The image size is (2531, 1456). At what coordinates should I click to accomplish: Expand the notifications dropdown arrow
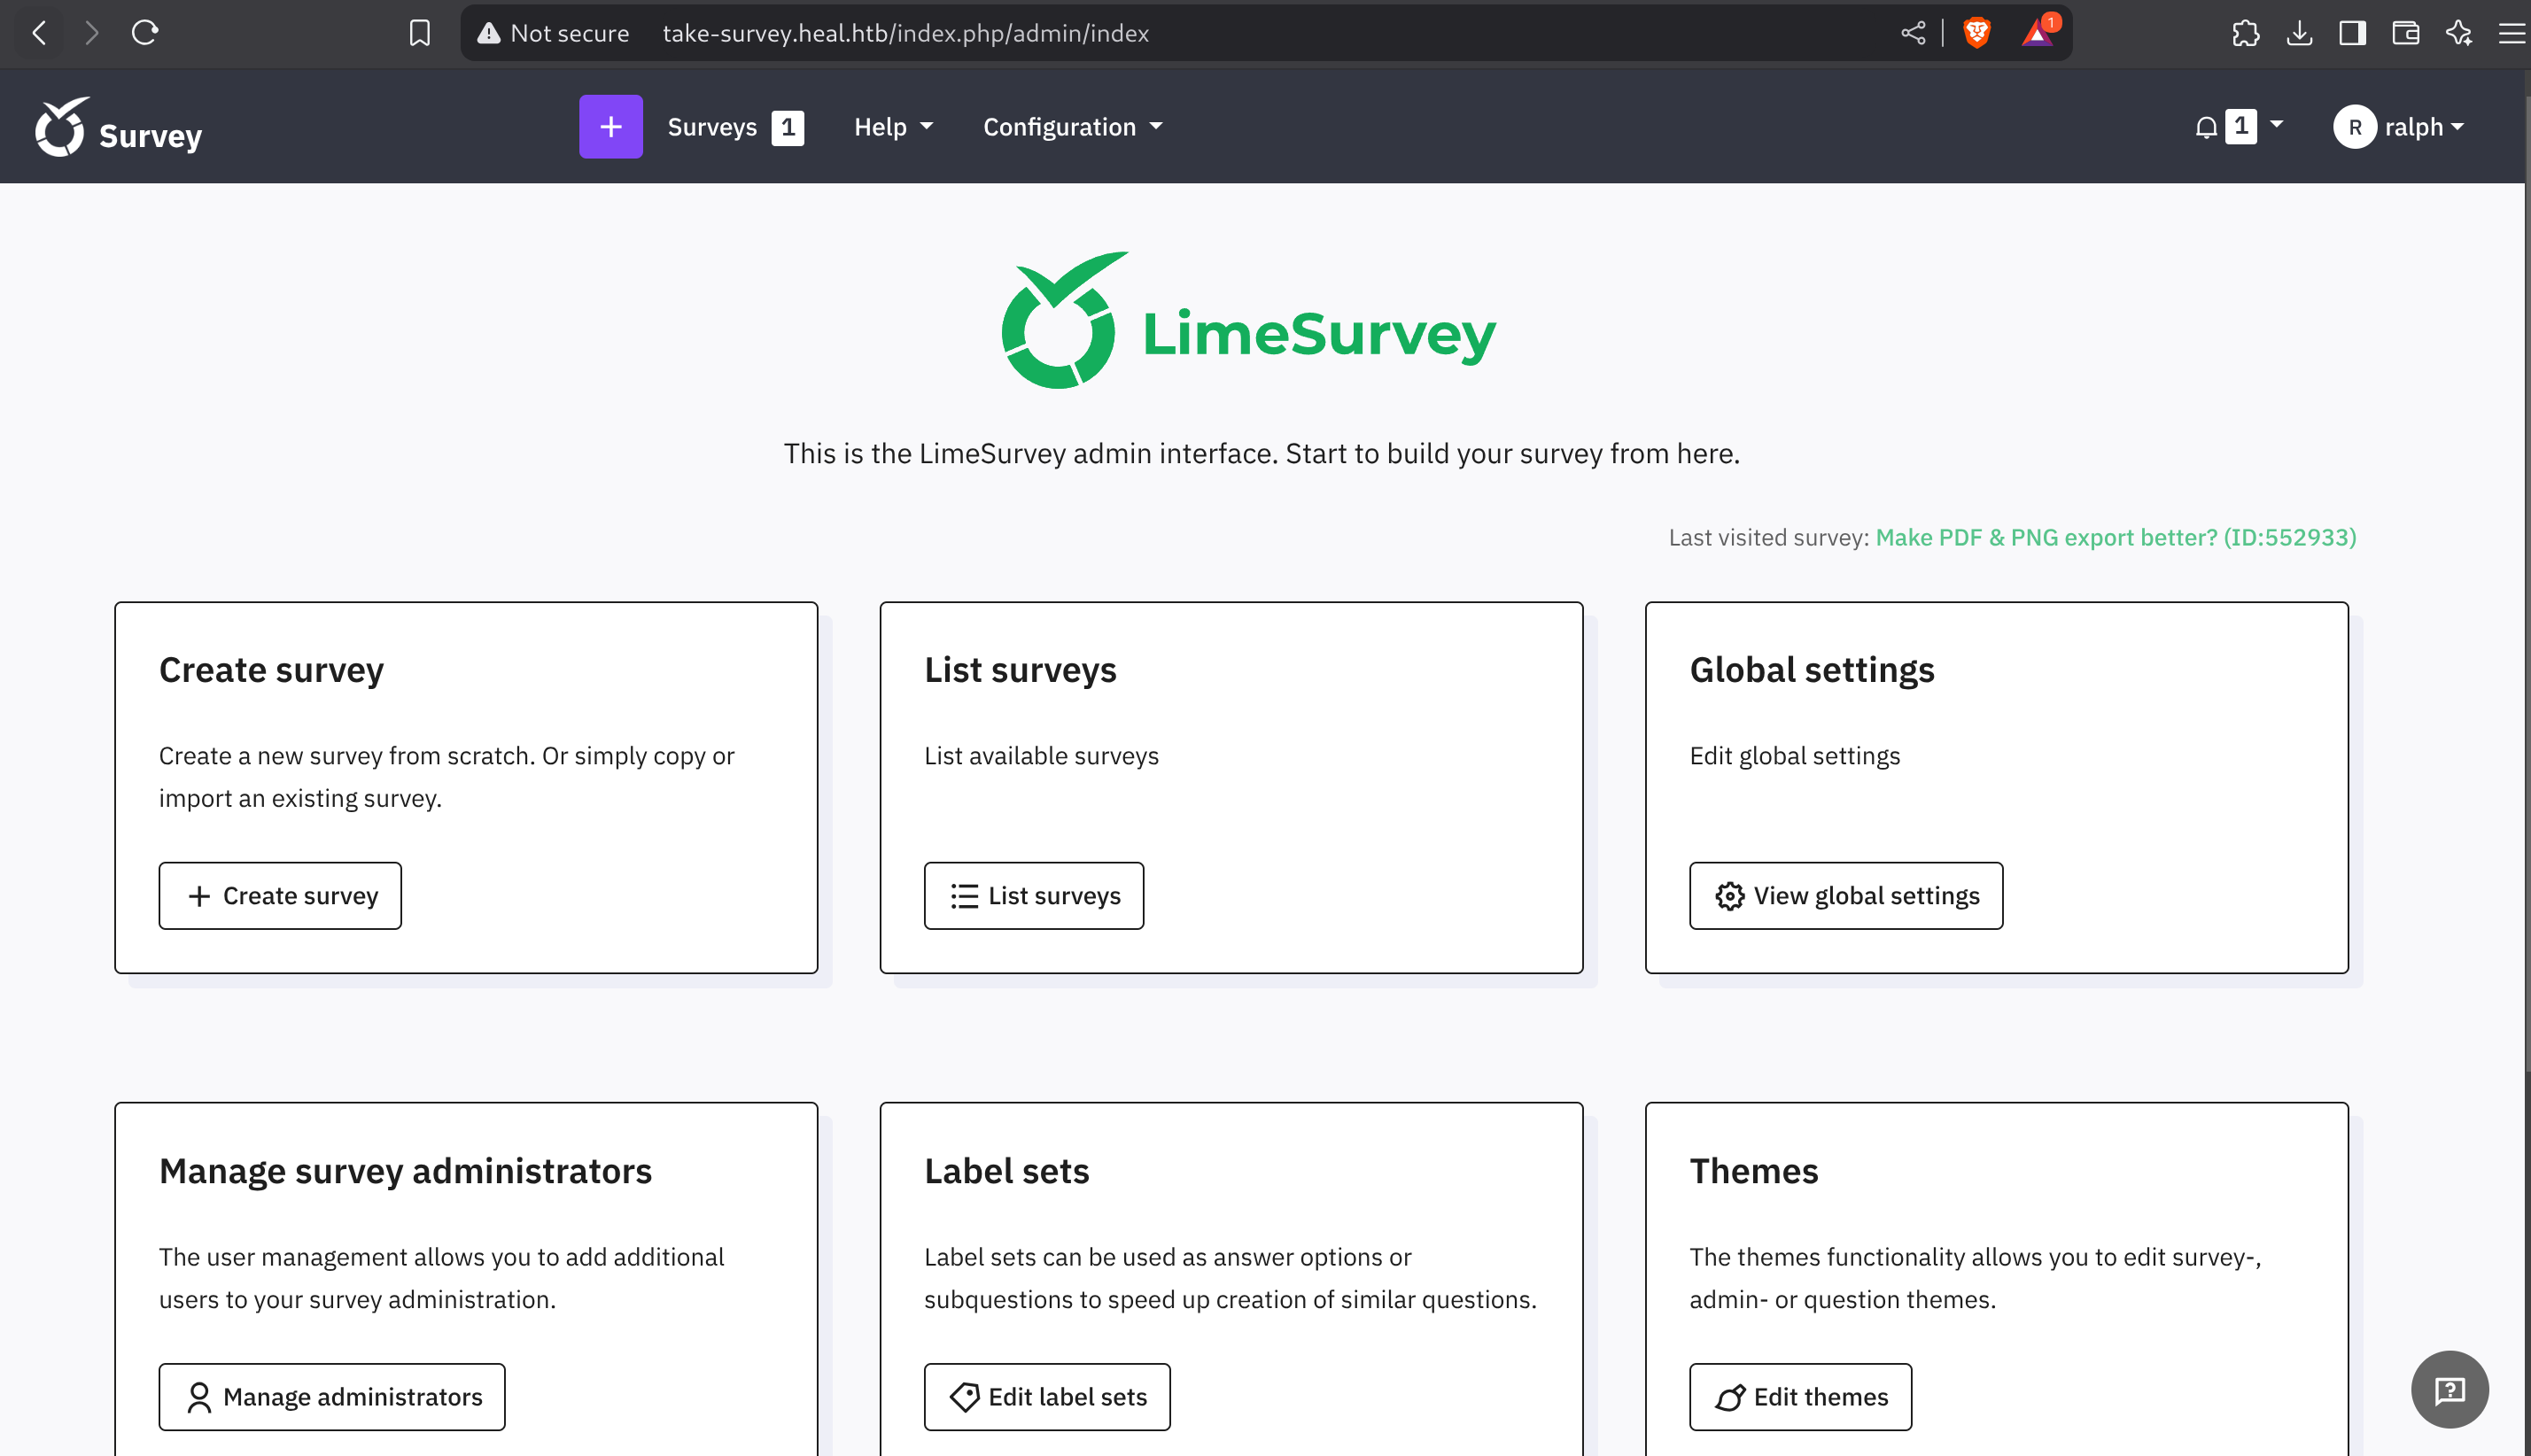2277,125
